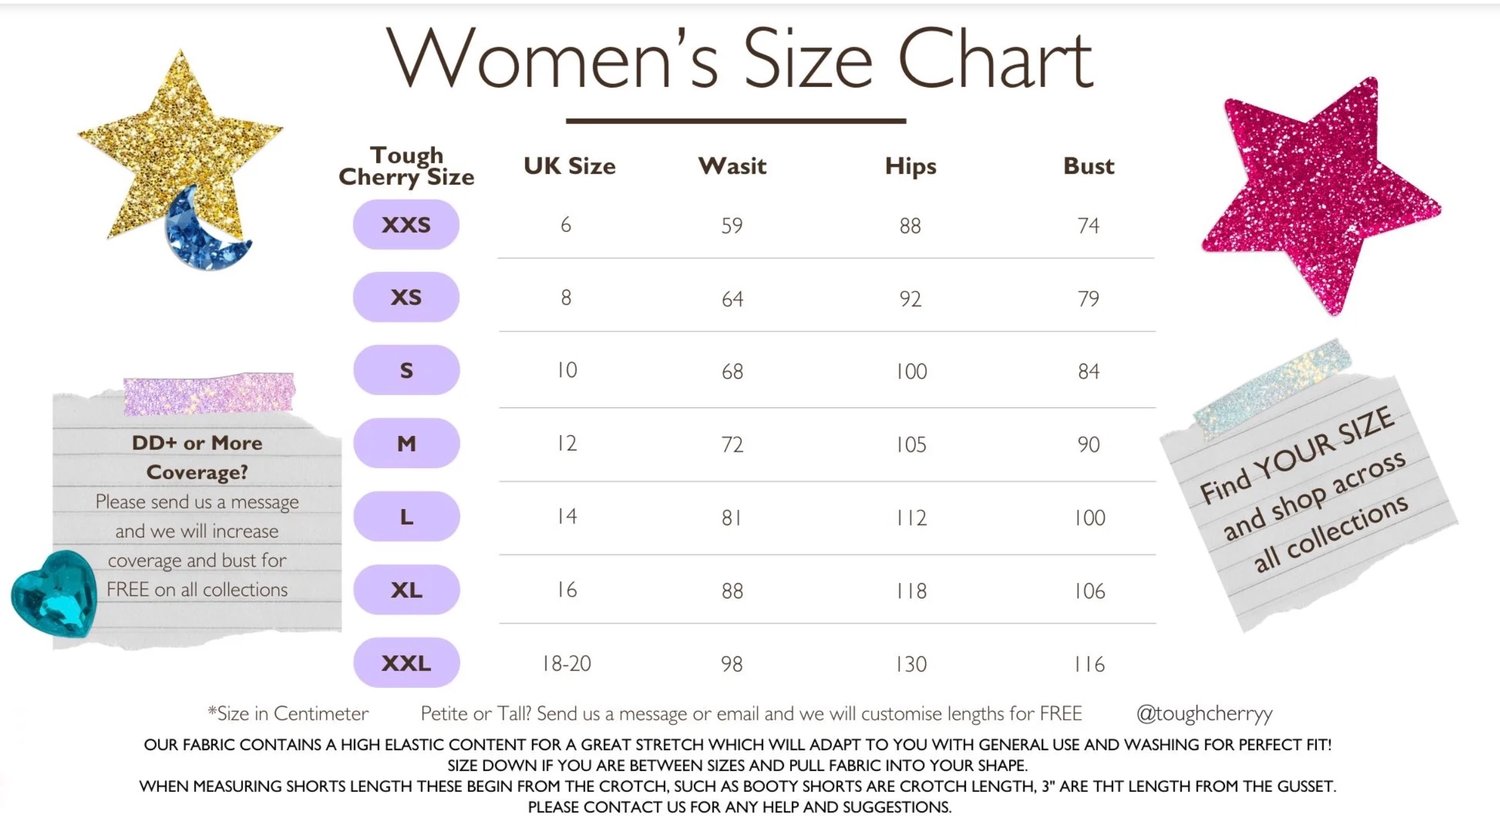The height and width of the screenshot is (816, 1500).
Task: Select the XXS size pill
Action: [406, 225]
